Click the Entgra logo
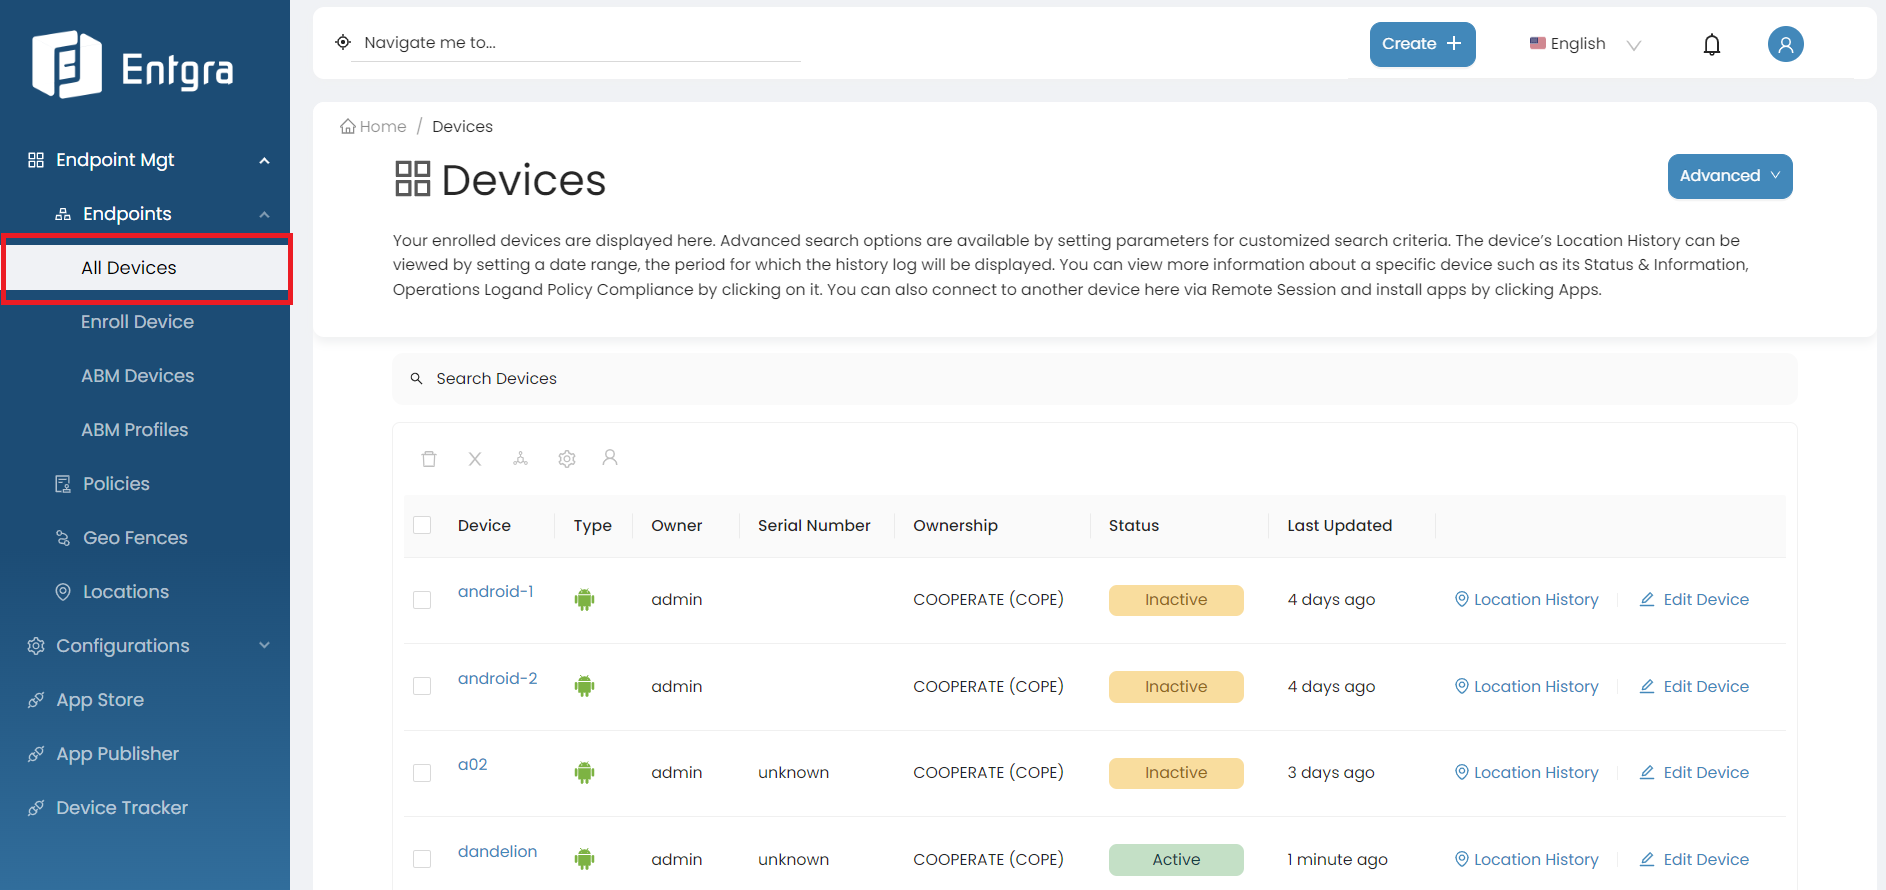Screen dimensions: 1886x890 [x=132, y=66]
